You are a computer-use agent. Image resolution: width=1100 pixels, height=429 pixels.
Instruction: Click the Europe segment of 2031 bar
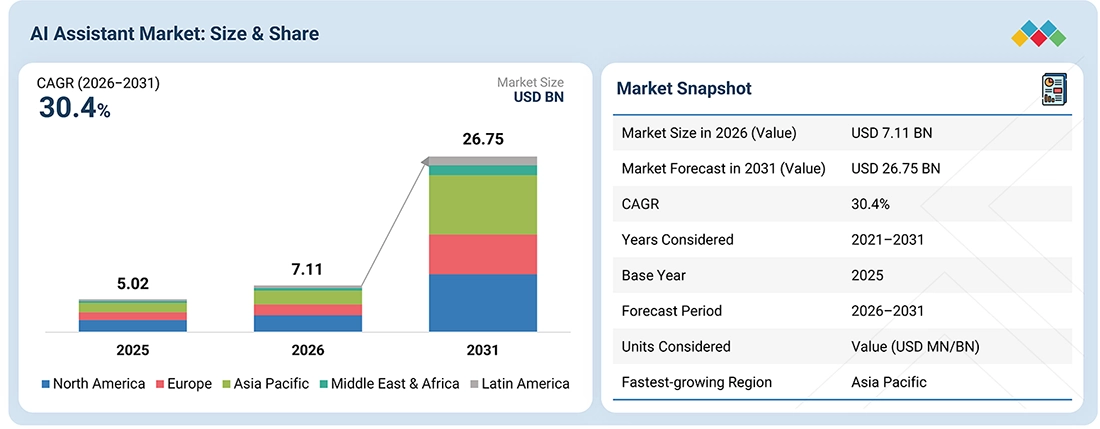click(483, 254)
